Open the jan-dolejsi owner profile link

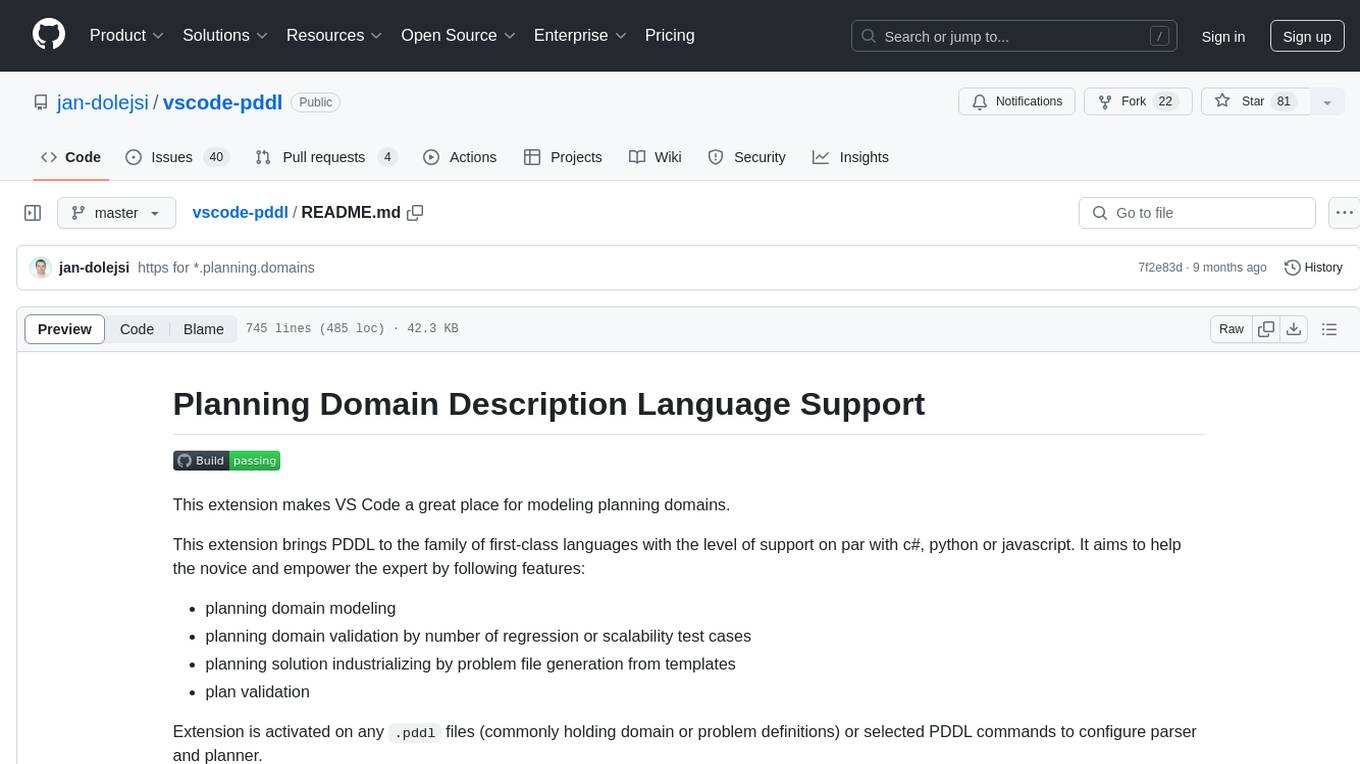(x=104, y=102)
